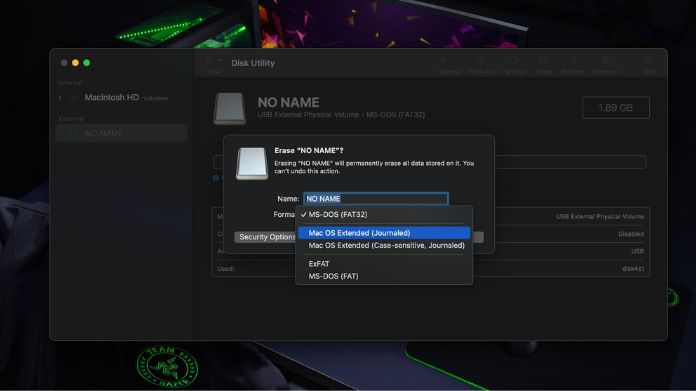Image resolution: width=696 pixels, height=391 pixels.
Task: Click the "USB" connection value in the table
Action: 637,251
